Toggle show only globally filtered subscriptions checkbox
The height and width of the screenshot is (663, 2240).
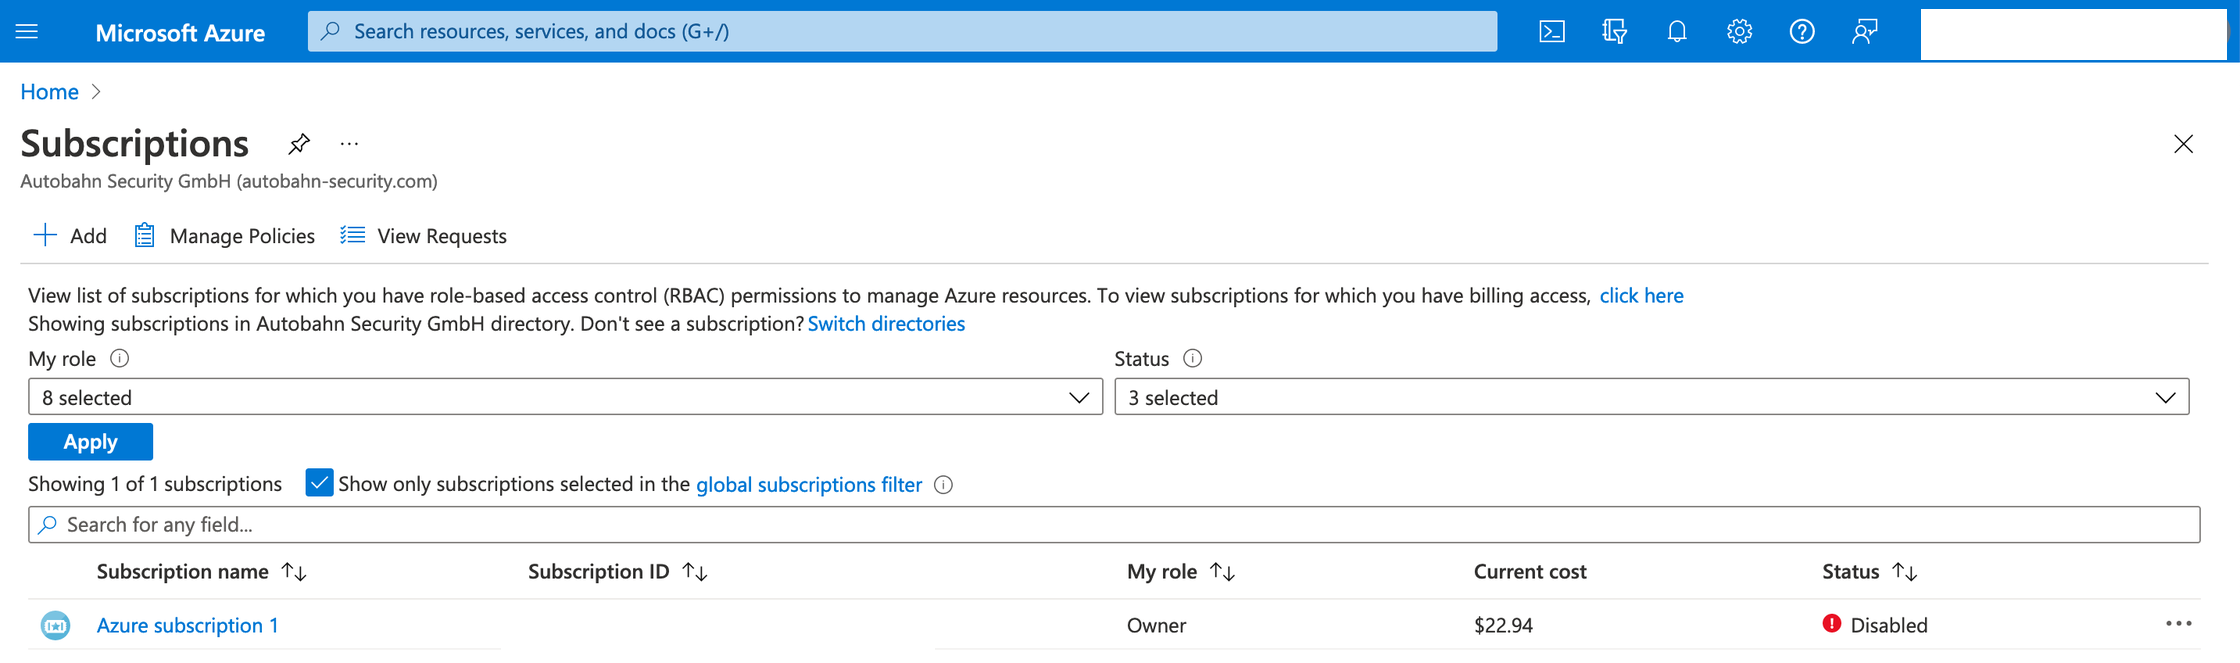(x=319, y=483)
